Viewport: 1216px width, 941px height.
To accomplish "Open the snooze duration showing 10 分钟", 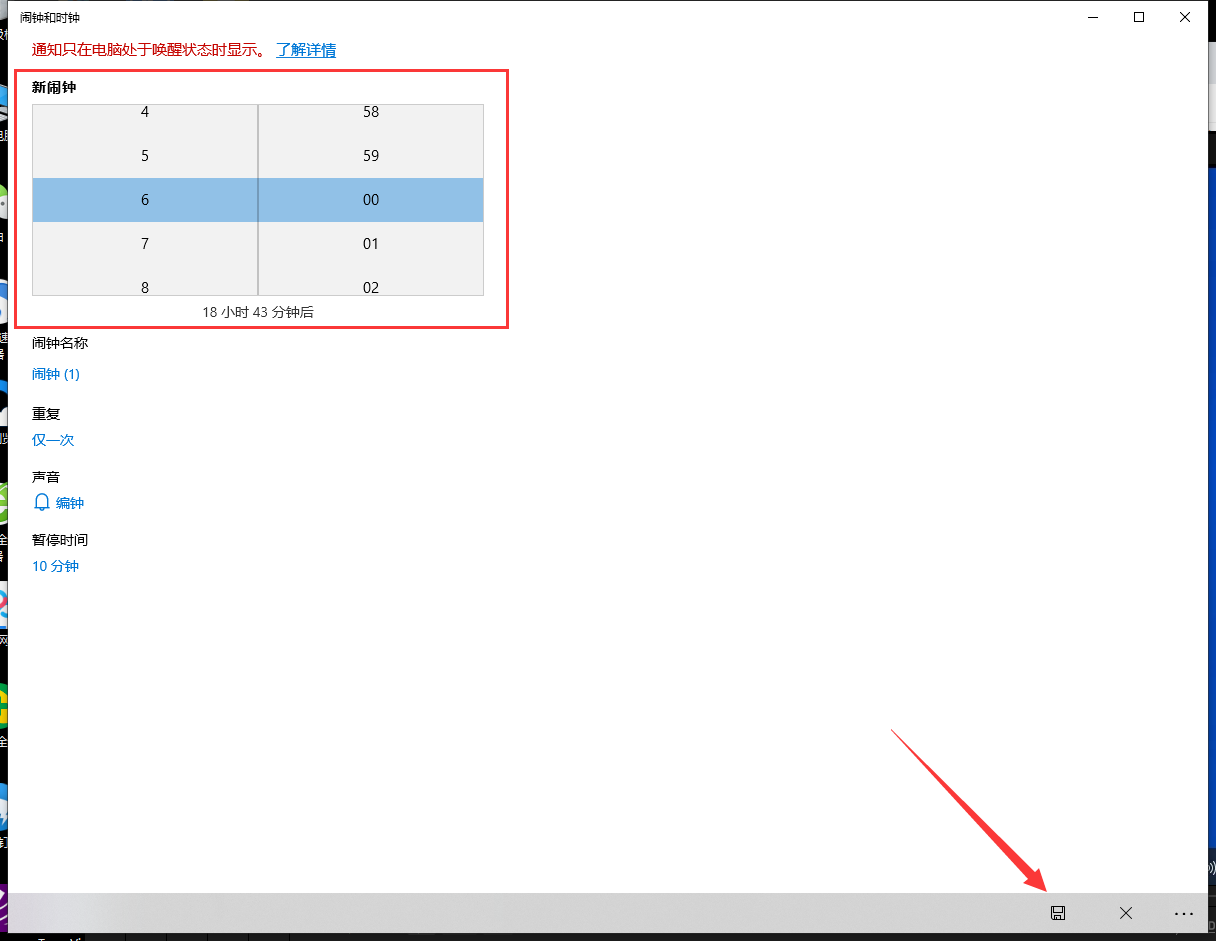I will click(x=55, y=565).
